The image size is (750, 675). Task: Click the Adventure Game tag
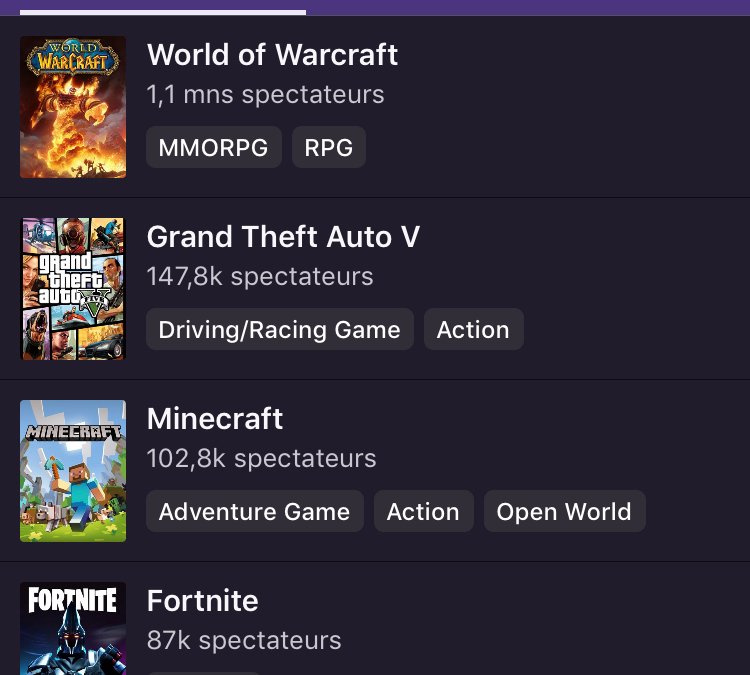pyautogui.click(x=255, y=511)
